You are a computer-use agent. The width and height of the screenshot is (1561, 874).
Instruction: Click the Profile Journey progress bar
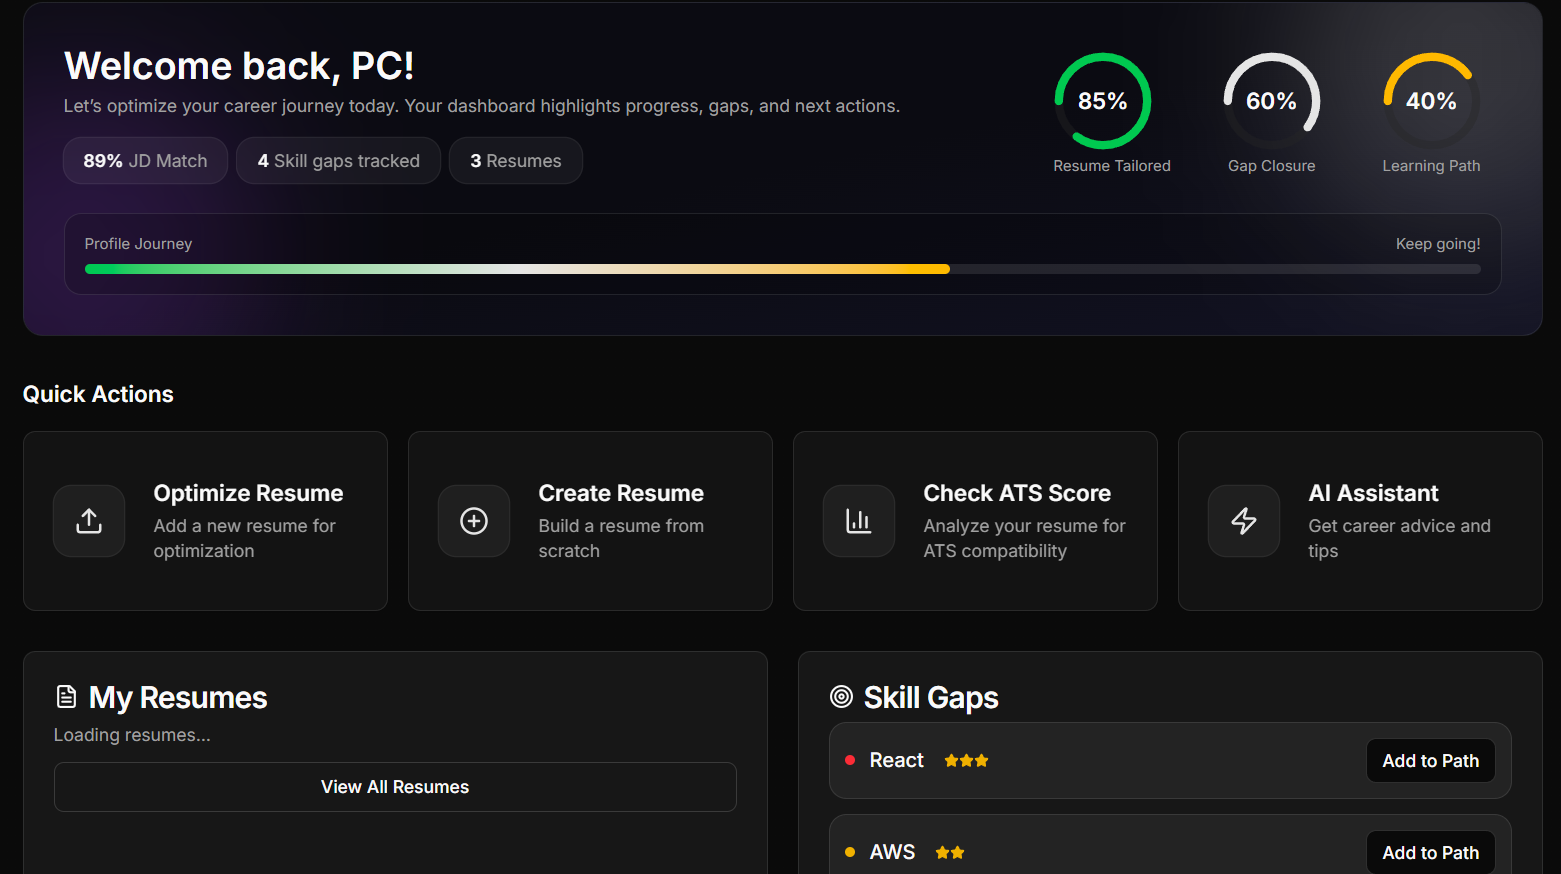click(782, 269)
